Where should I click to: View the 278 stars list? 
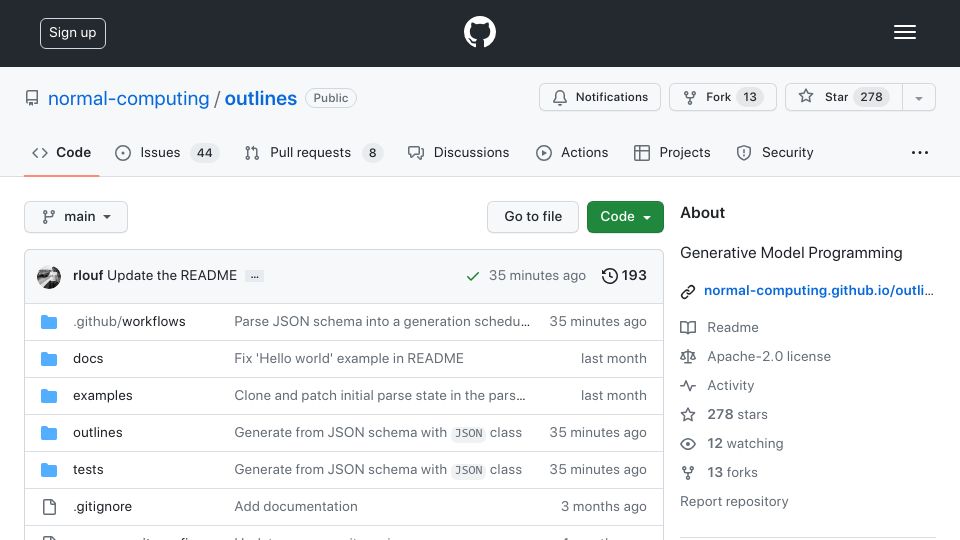click(x=737, y=414)
